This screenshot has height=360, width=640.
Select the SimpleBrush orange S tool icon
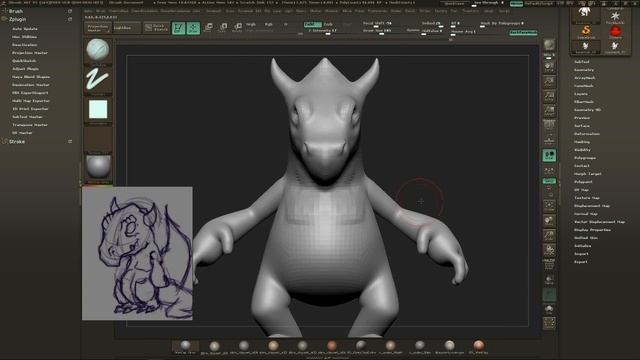[586, 31]
